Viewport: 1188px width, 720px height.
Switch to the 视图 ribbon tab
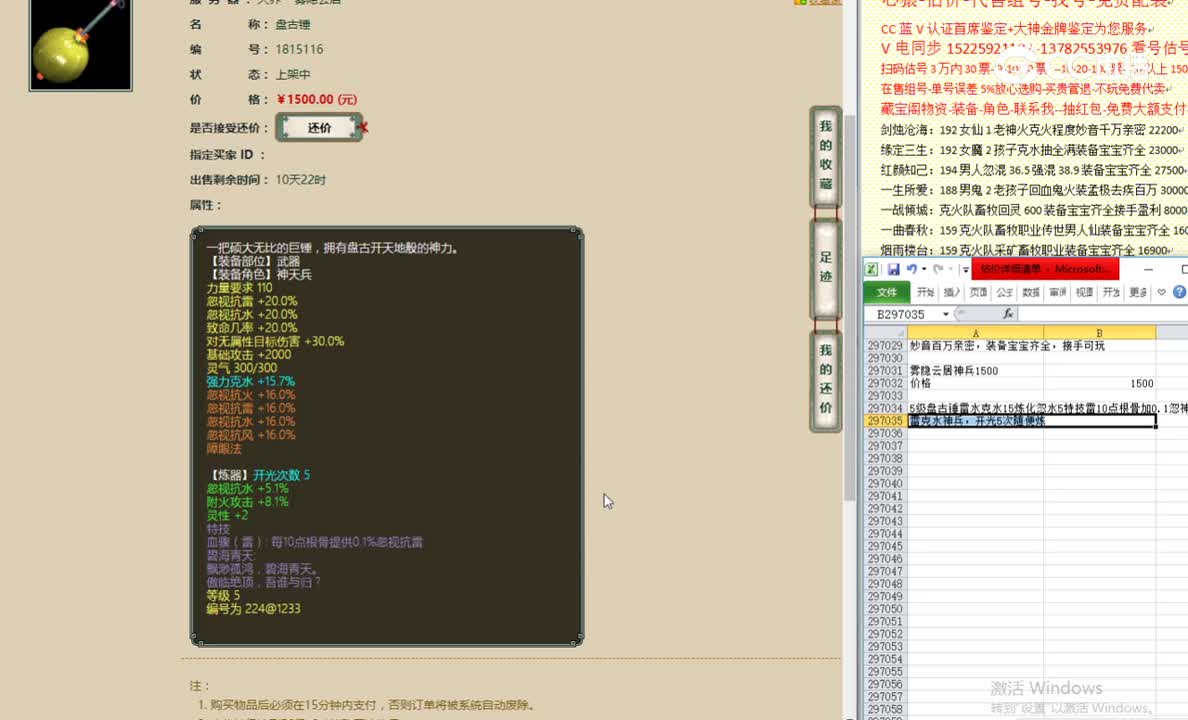(1084, 292)
